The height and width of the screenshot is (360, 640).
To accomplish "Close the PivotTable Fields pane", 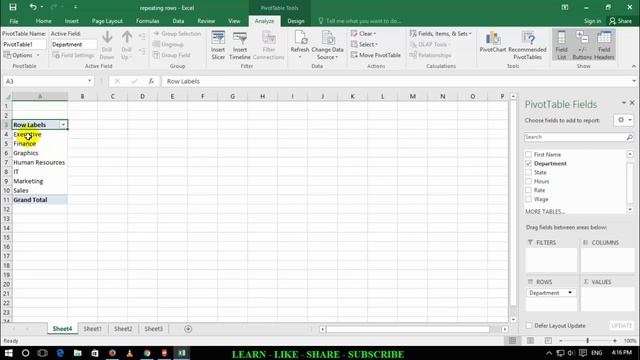I will (632, 103).
